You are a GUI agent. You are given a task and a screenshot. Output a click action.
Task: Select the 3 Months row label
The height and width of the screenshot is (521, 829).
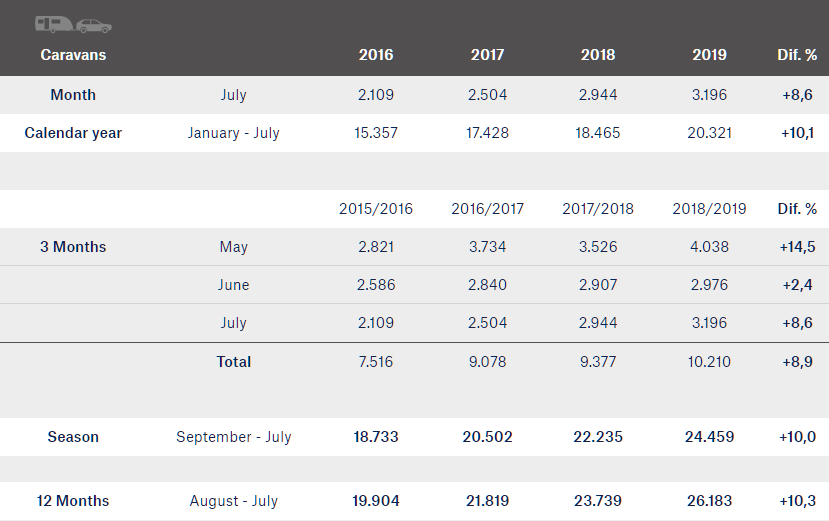coord(73,247)
